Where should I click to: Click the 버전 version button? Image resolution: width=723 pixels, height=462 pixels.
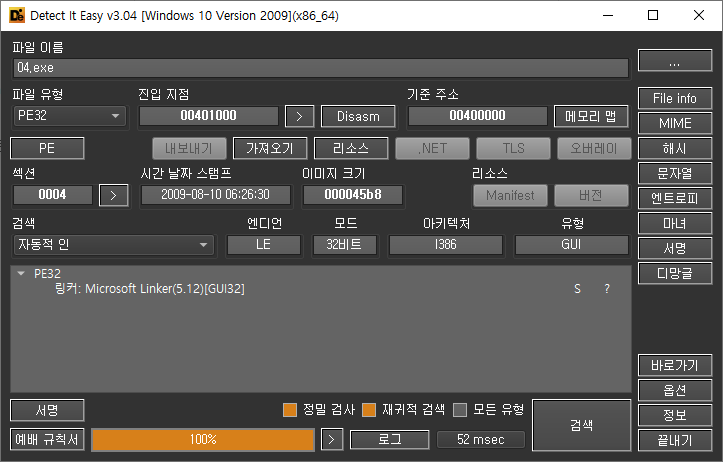tap(591, 195)
